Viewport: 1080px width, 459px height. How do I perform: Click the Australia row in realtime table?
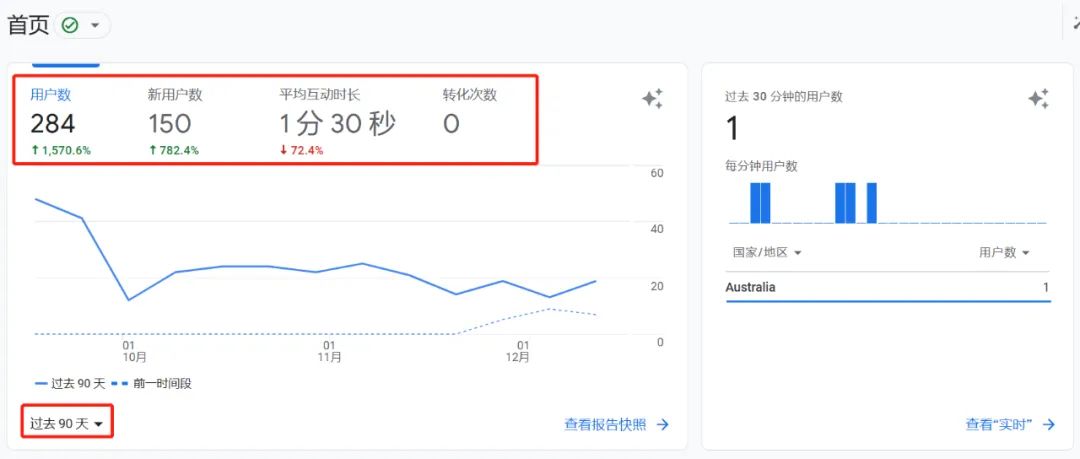coord(887,288)
